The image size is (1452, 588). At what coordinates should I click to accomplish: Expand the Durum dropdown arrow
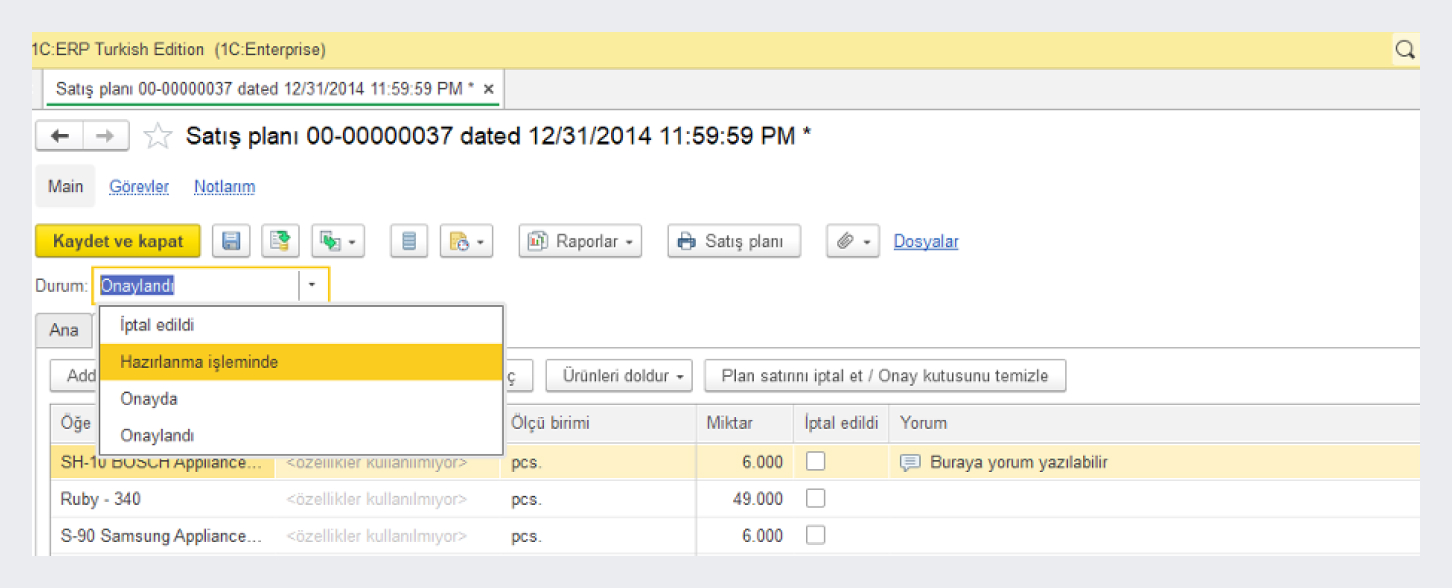tap(312, 286)
